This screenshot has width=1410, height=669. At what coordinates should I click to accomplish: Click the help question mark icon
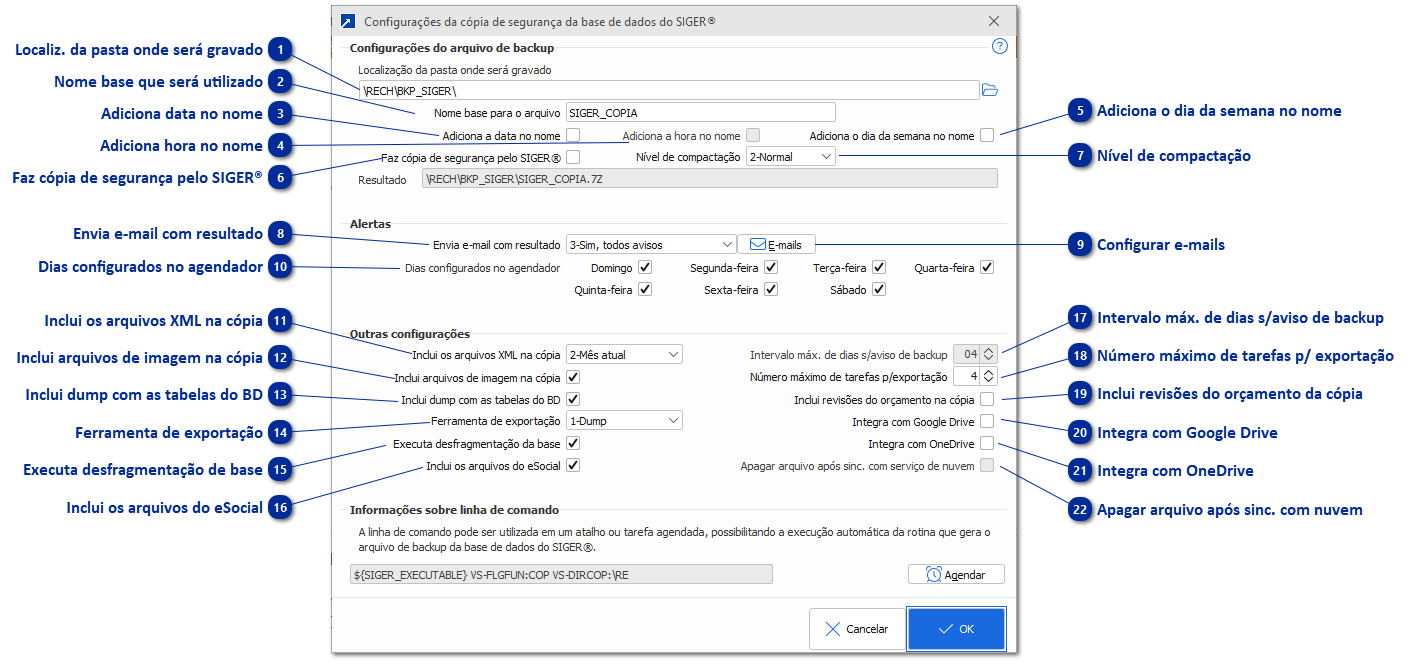point(999,46)
